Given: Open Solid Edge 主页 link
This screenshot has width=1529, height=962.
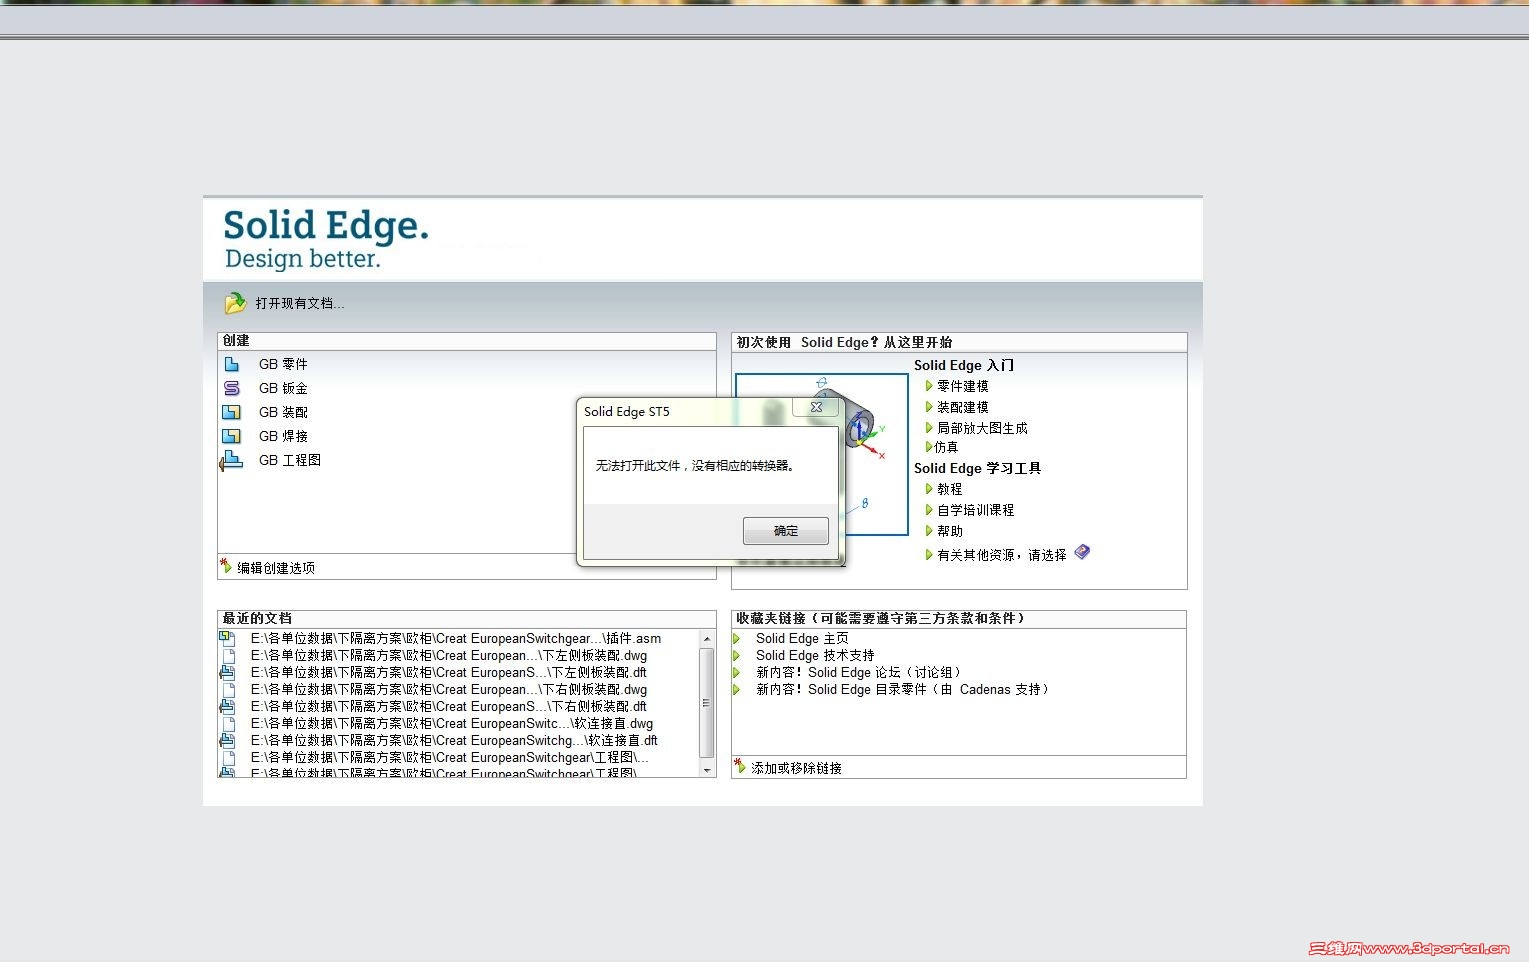Looking at the screenshot, I should pos(802,638).
